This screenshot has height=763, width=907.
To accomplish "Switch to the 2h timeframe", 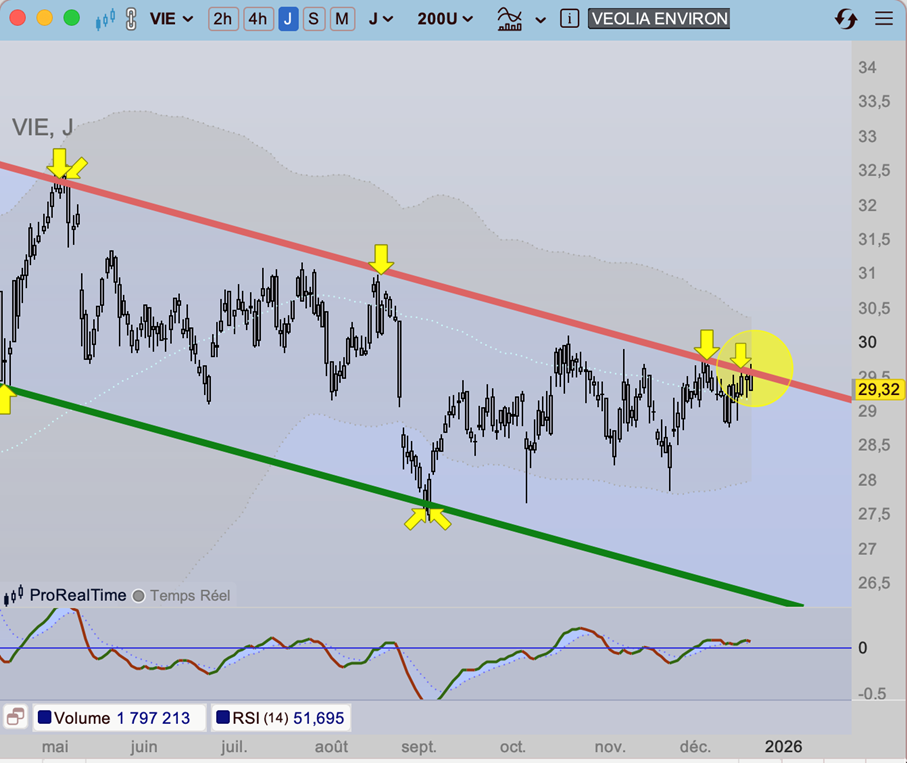I will coord(223,19).
